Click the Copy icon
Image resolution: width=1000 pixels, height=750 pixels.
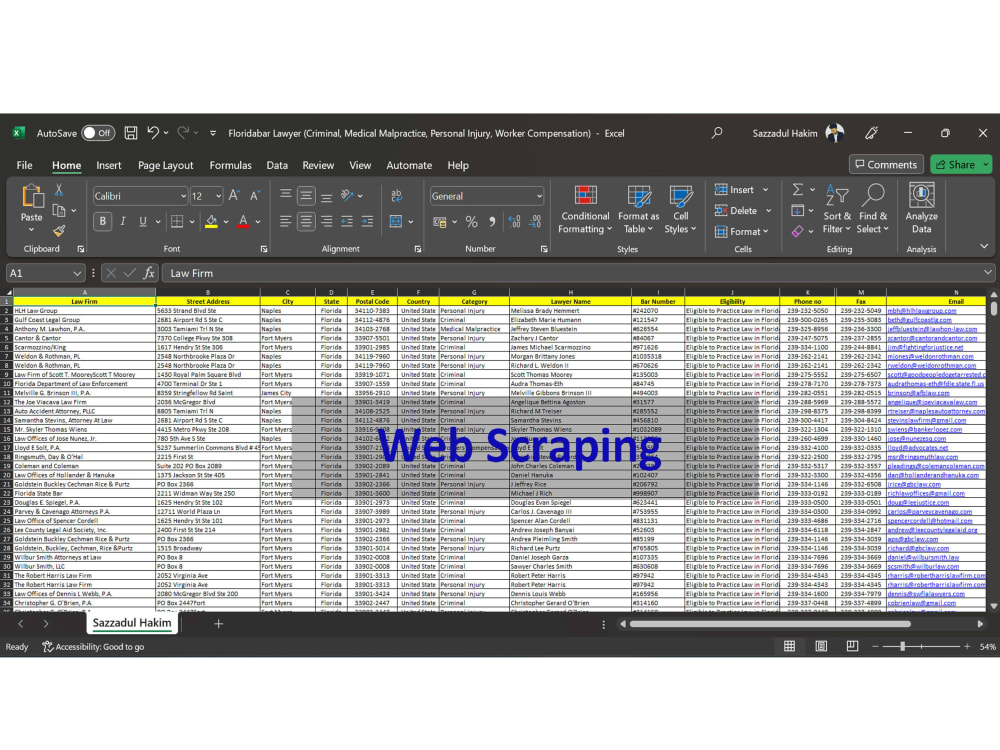coord(59,210)
